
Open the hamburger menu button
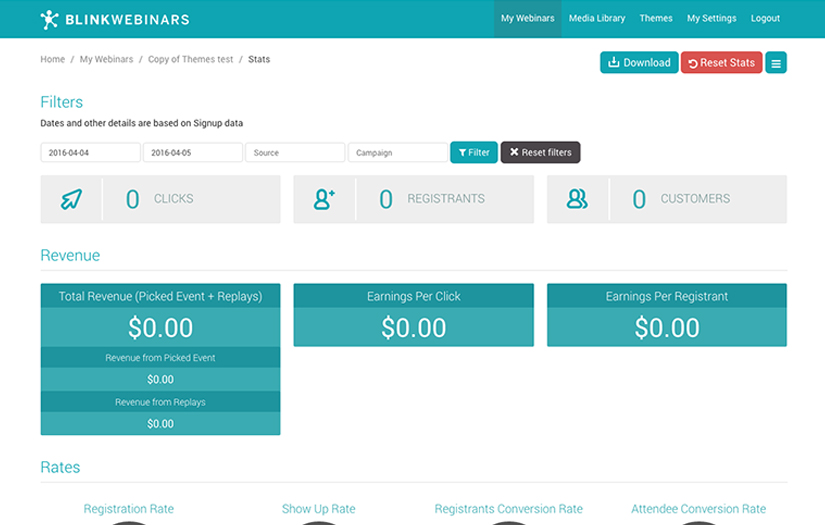[776, 63]
